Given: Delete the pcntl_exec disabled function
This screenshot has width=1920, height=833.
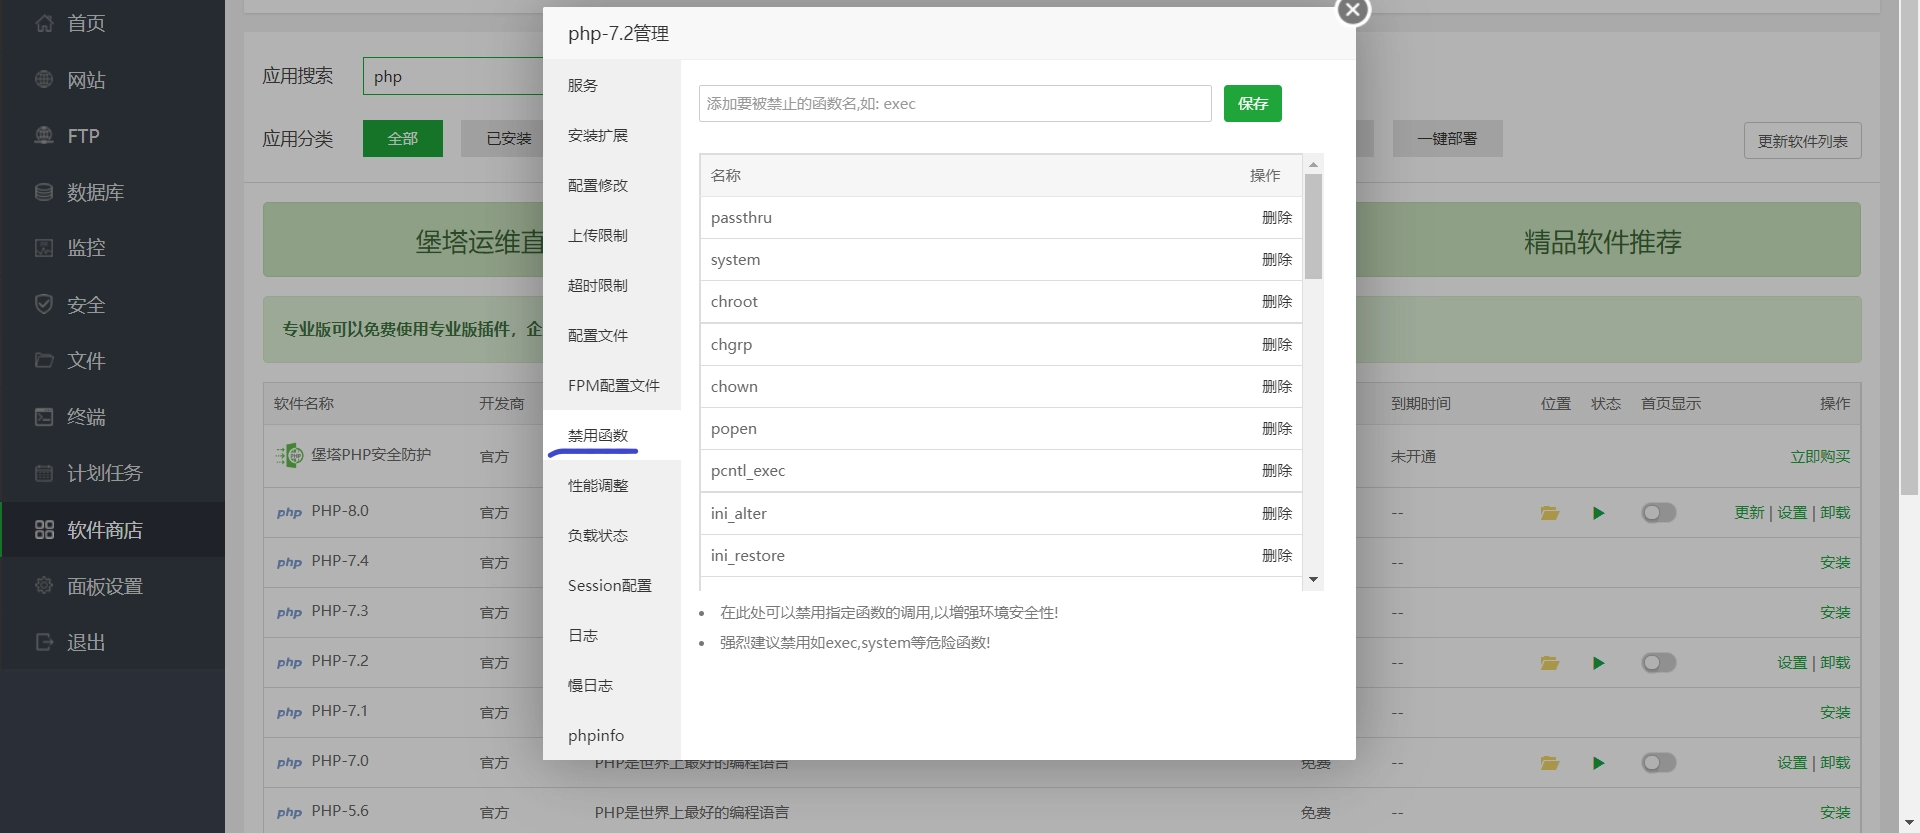Looking at the screenshot, I should [x=1277, y=470].
